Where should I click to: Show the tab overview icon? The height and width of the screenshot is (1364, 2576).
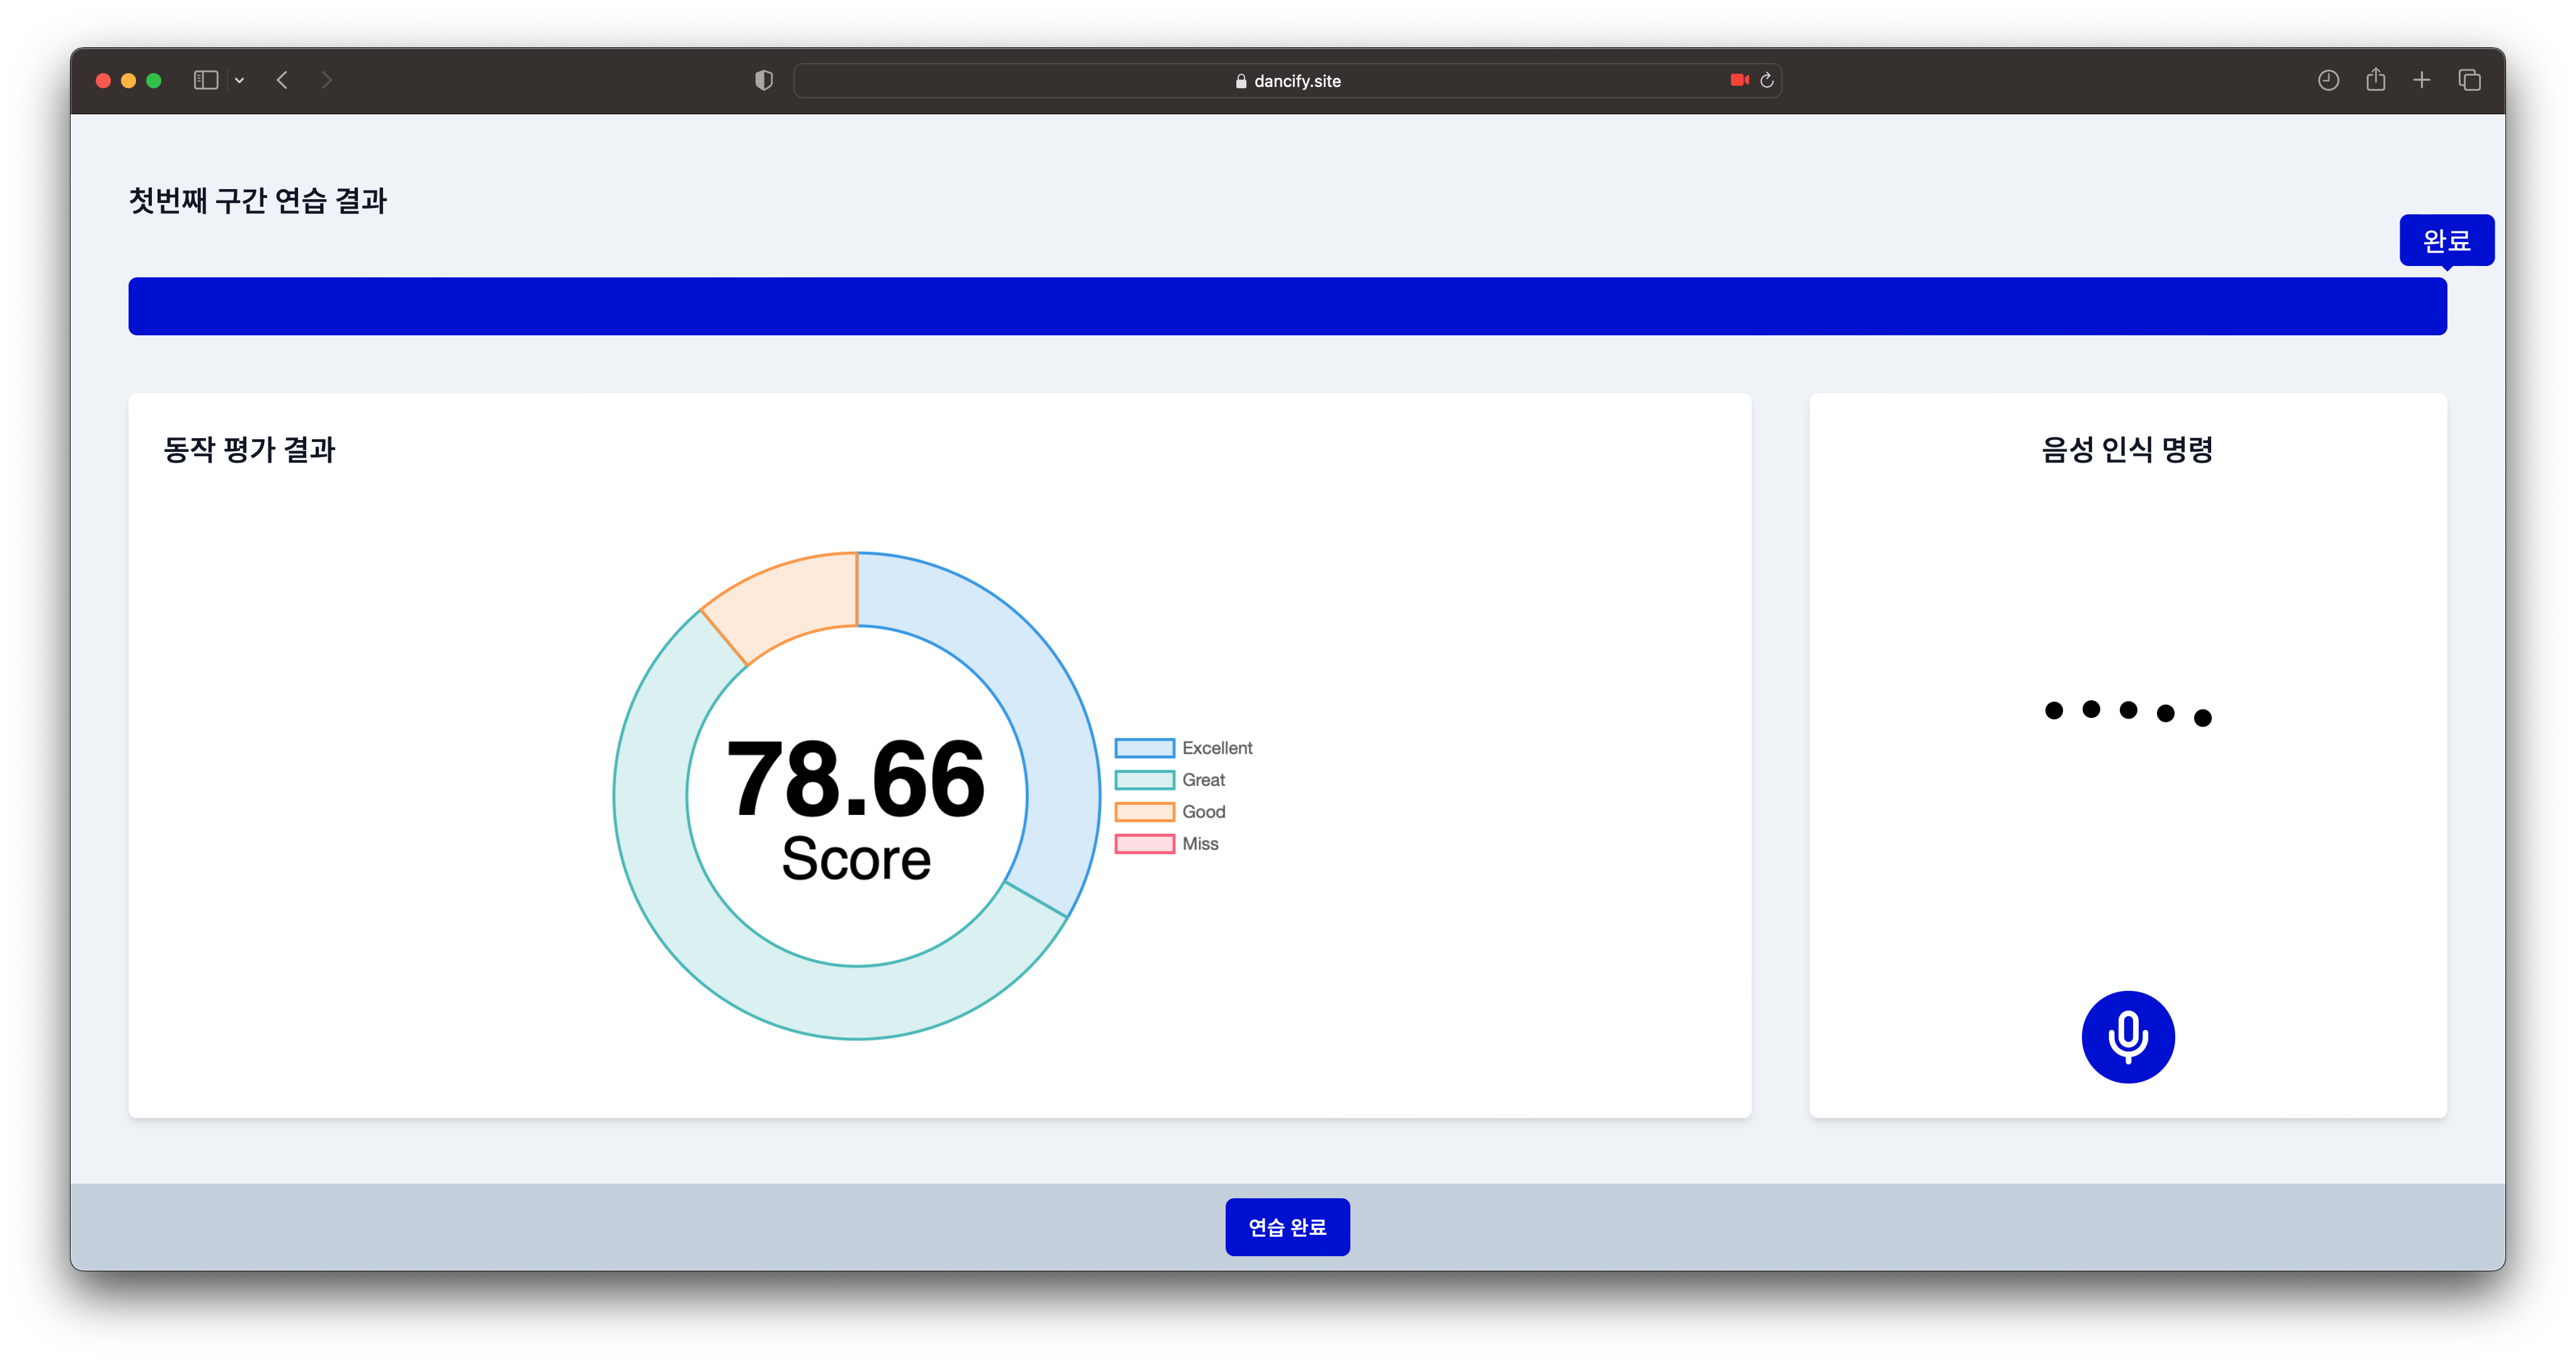(x=2469, y=80)
